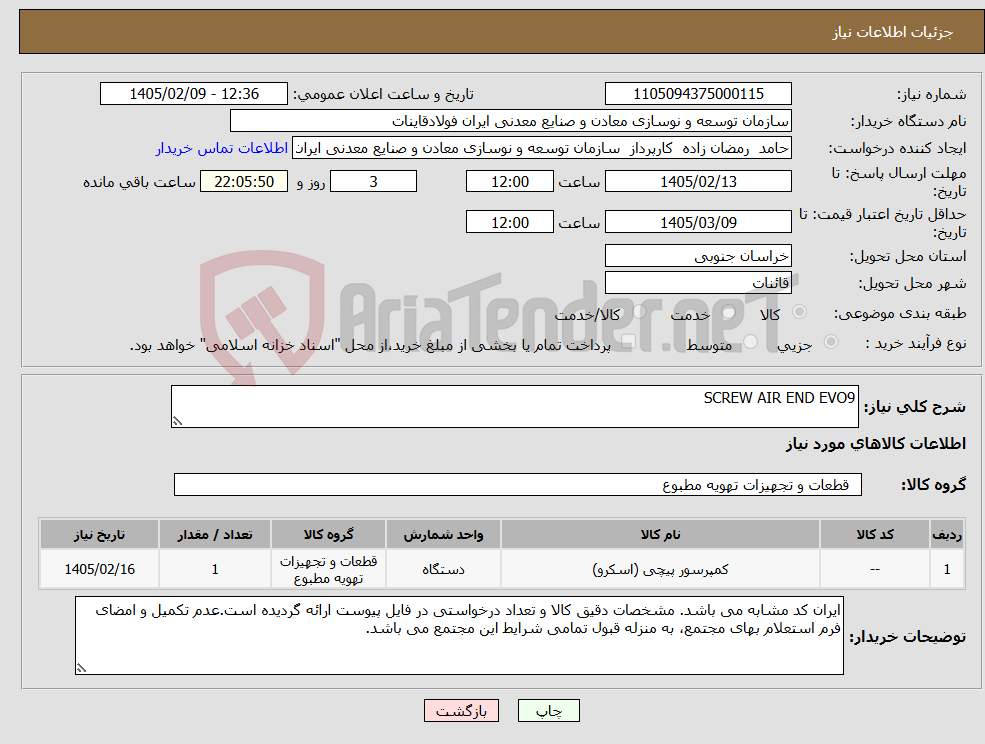This screenshot has height=744, width=985.
Task: Click the announcement date field 1405/02/09 - 12:36
Action: click(193, 94)
